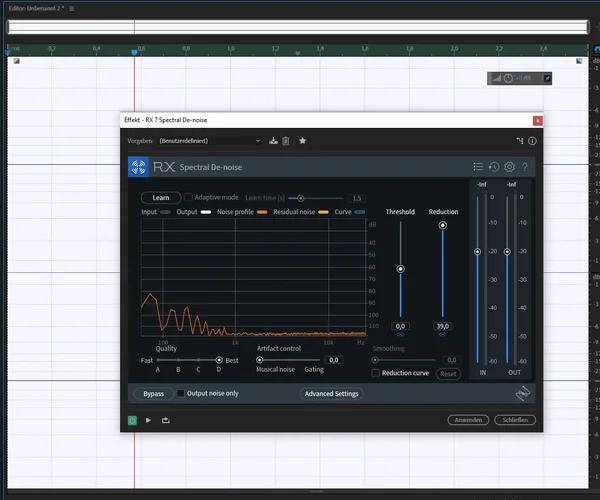Click the Bypass button
The image size is (600, 500).
[x=153, y=394]
